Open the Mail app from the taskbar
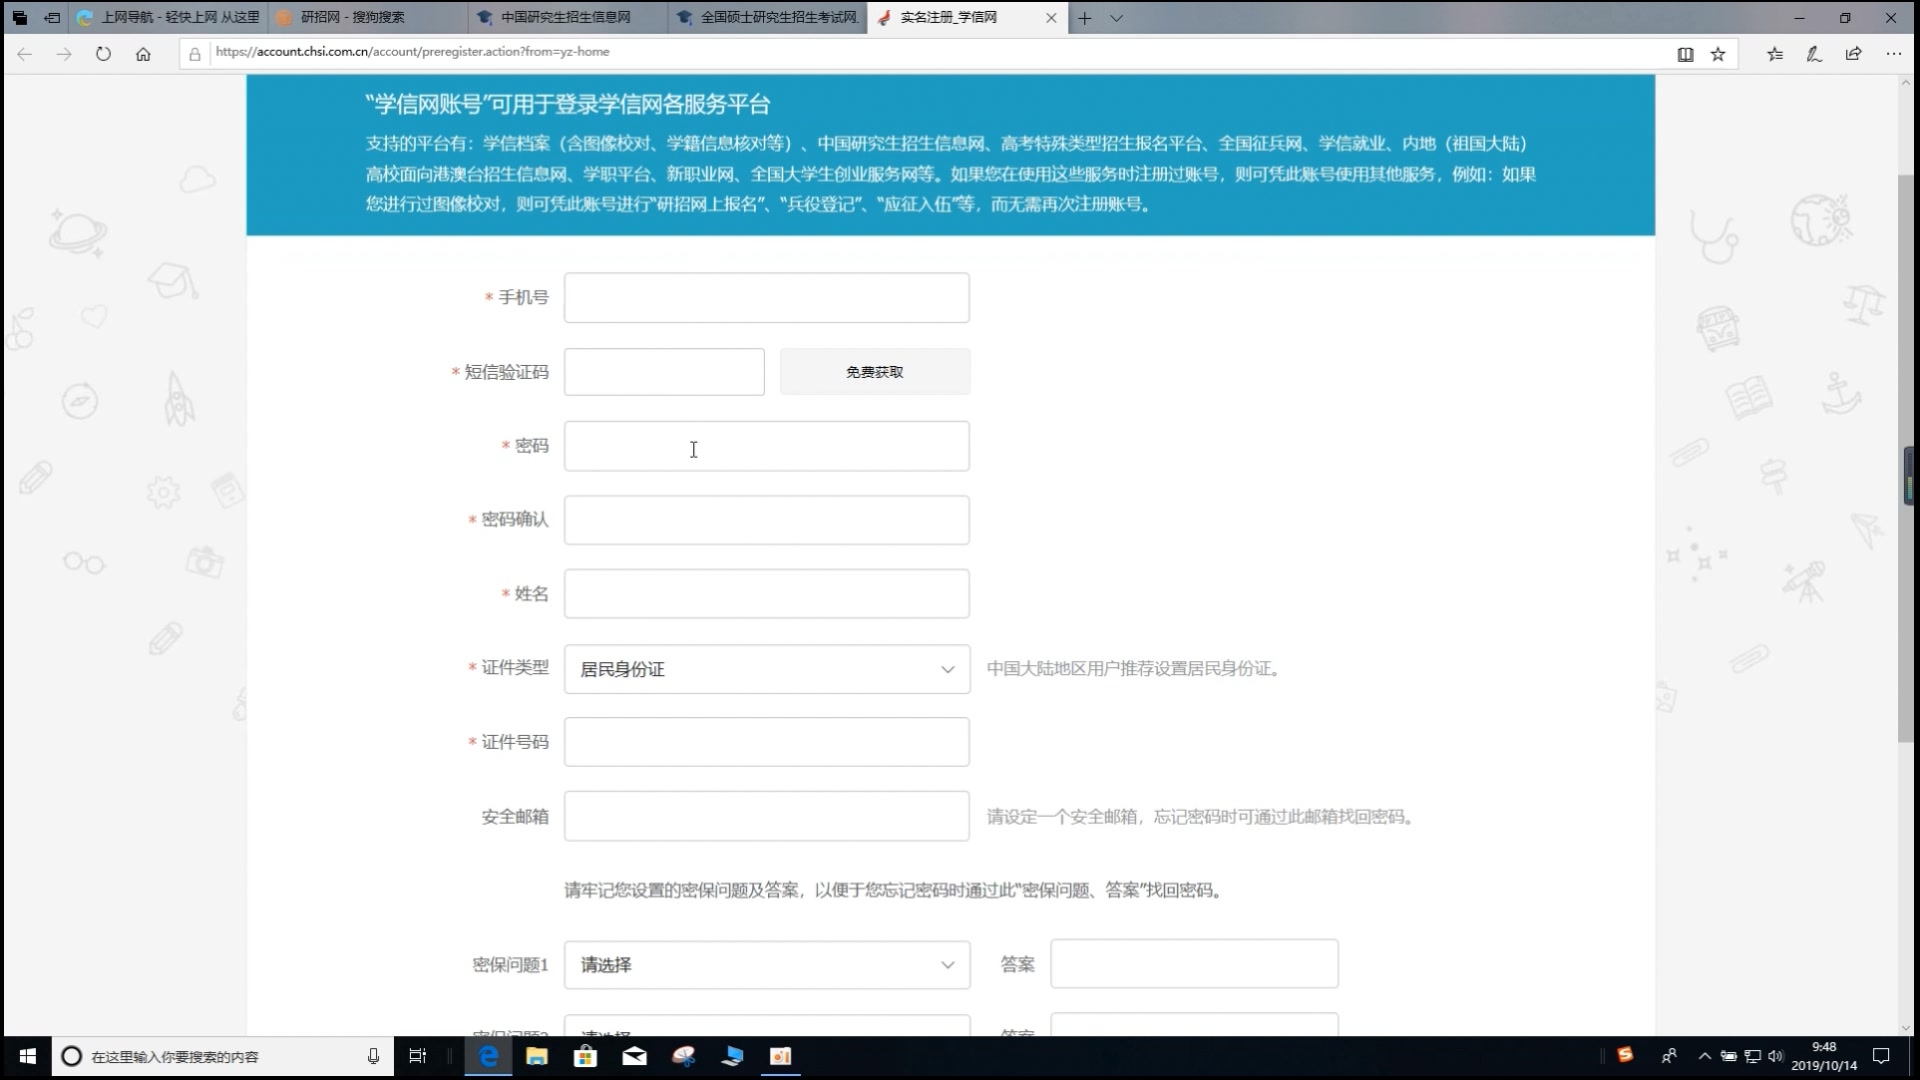This screenshot has width=1920, height=1080. point(634,1056)
